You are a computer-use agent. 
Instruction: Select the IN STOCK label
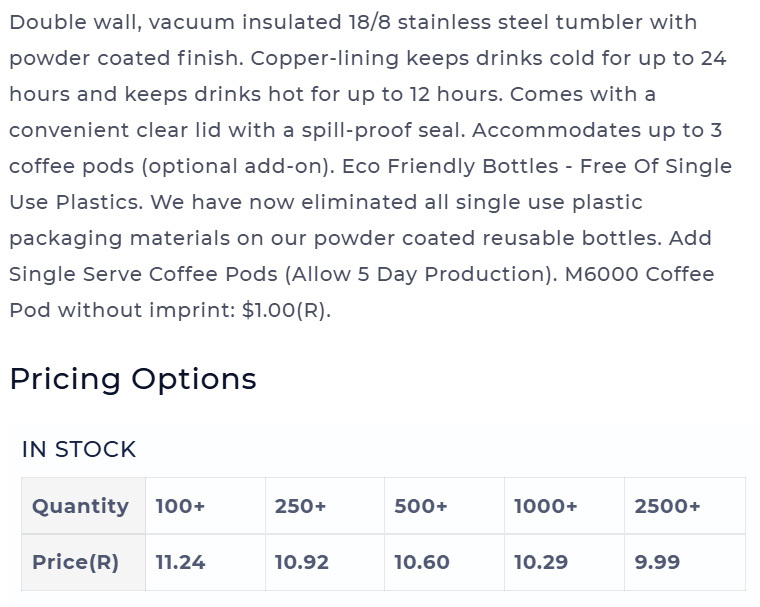pyautogui.click(x=79, y=449)
